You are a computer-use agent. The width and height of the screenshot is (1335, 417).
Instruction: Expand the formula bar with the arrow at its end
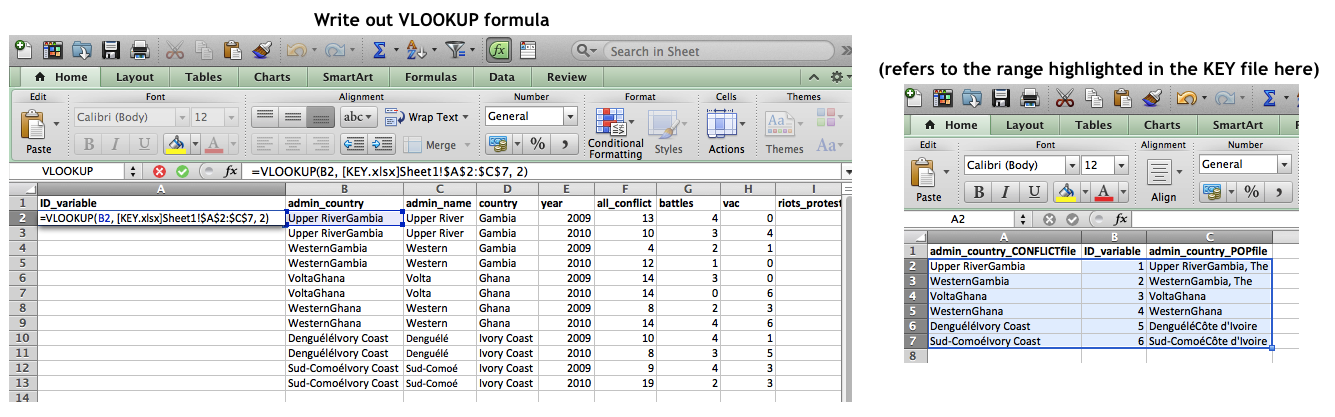[848, 171]
